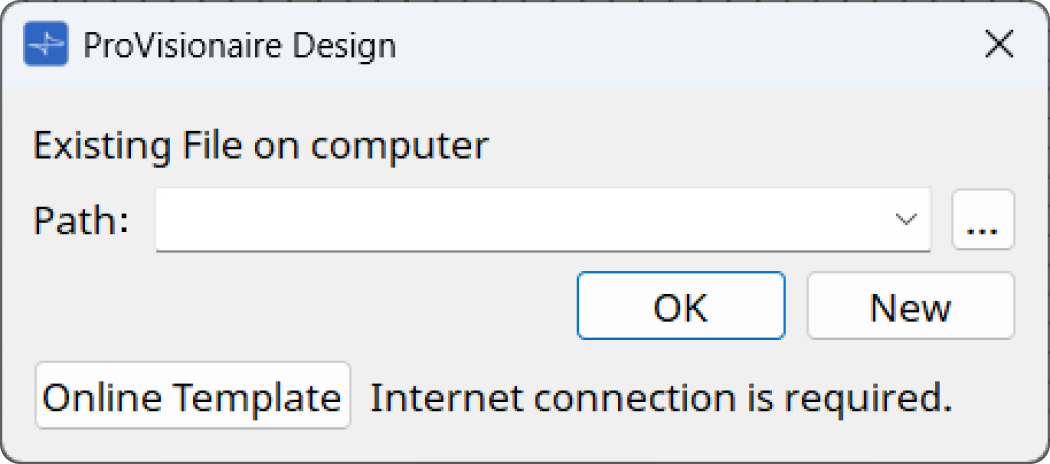Place cursor inside Path combo box
1050x464 pixels.
coord(522,220)
